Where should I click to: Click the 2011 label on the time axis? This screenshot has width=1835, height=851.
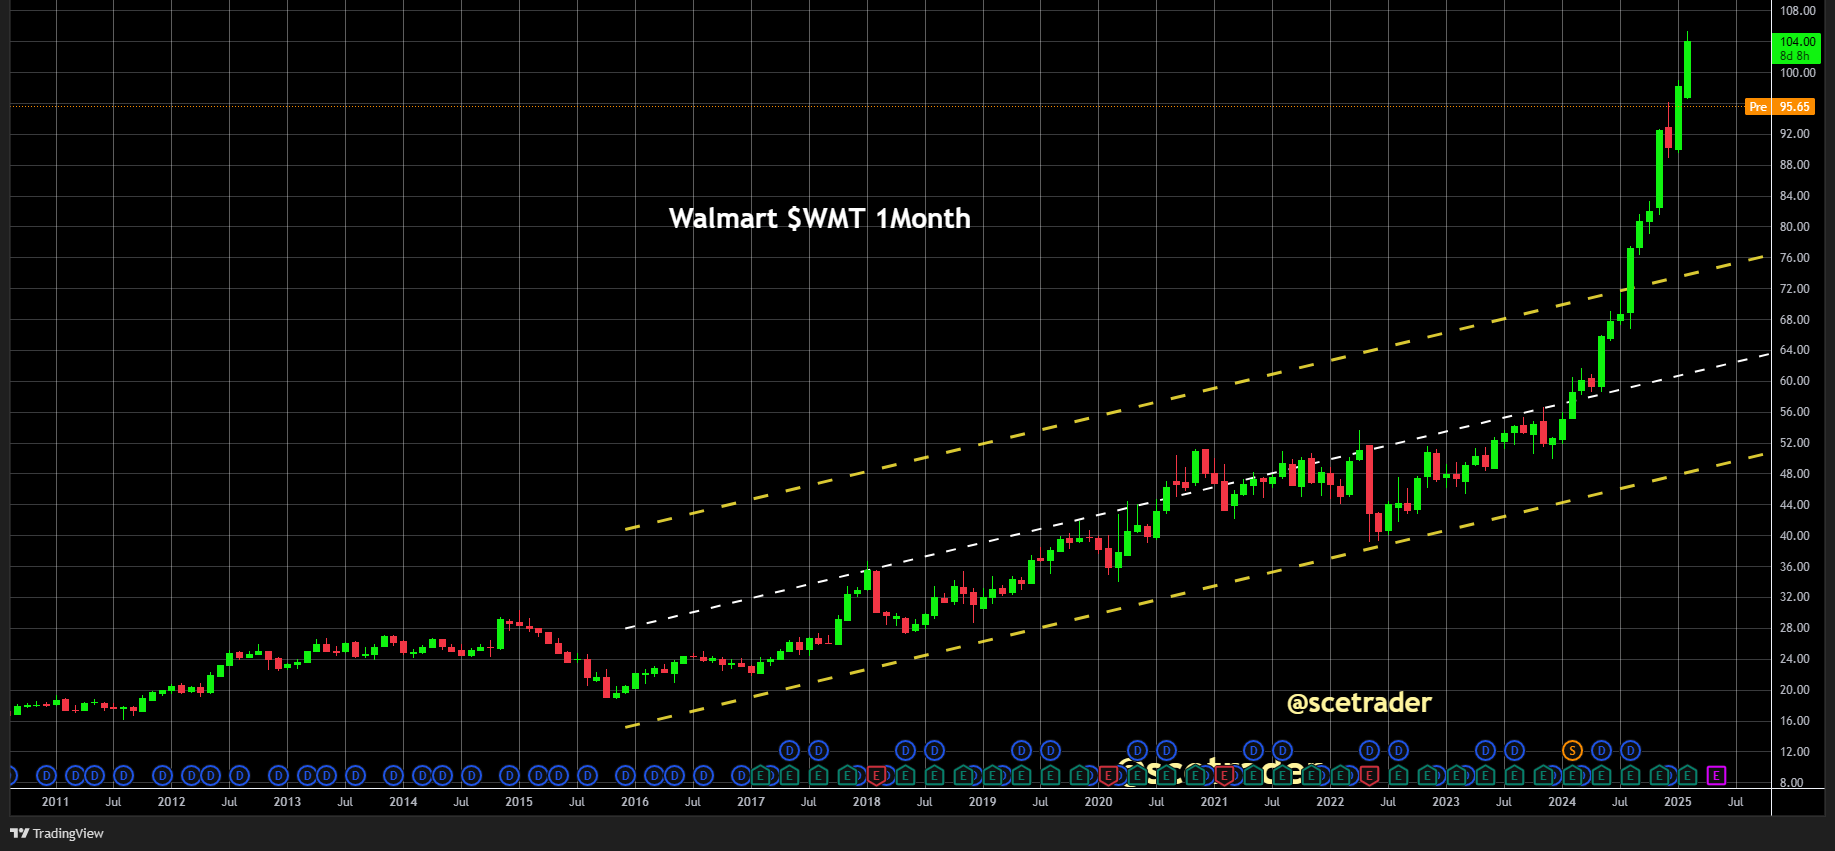pos(55,801)
